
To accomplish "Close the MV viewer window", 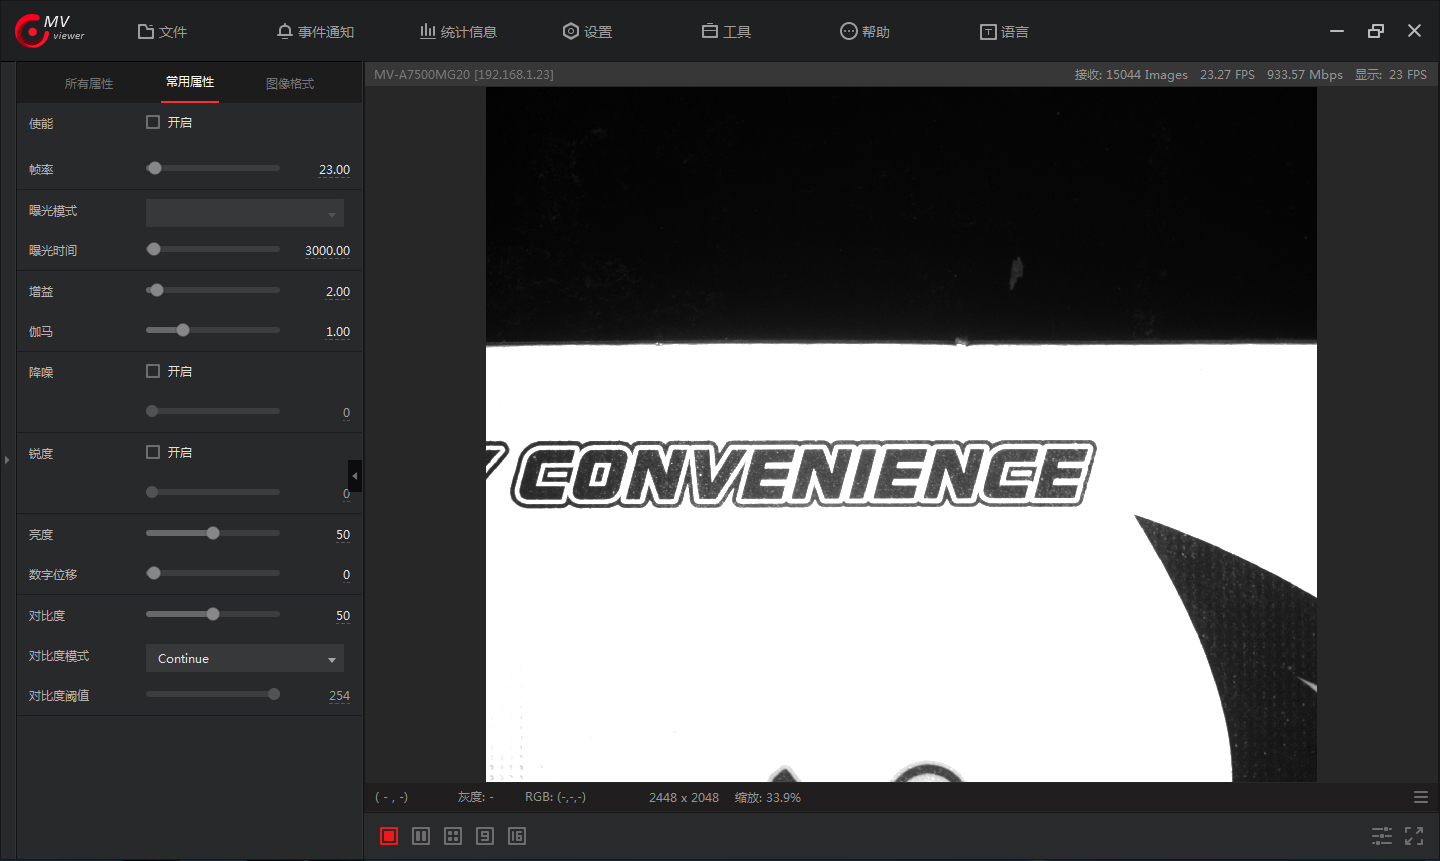I will pyautogui.click(x=1414, y=31).
